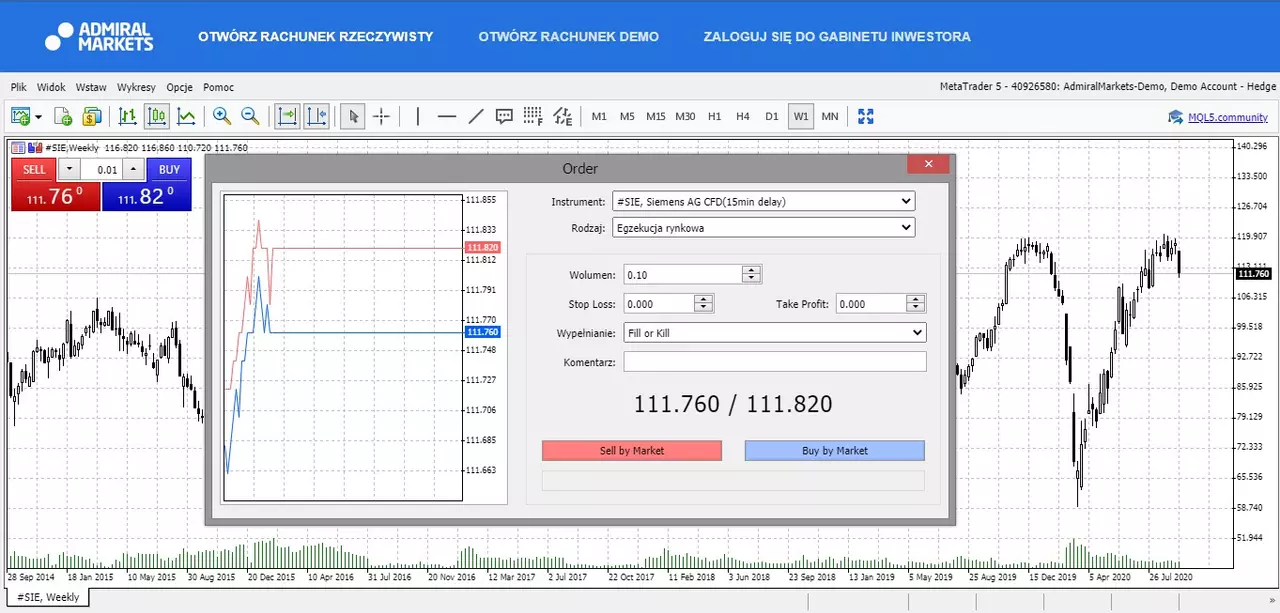1280x613 pixels.
Task: Click the depth of market icon beside #SIE
Action: [35, 148]
